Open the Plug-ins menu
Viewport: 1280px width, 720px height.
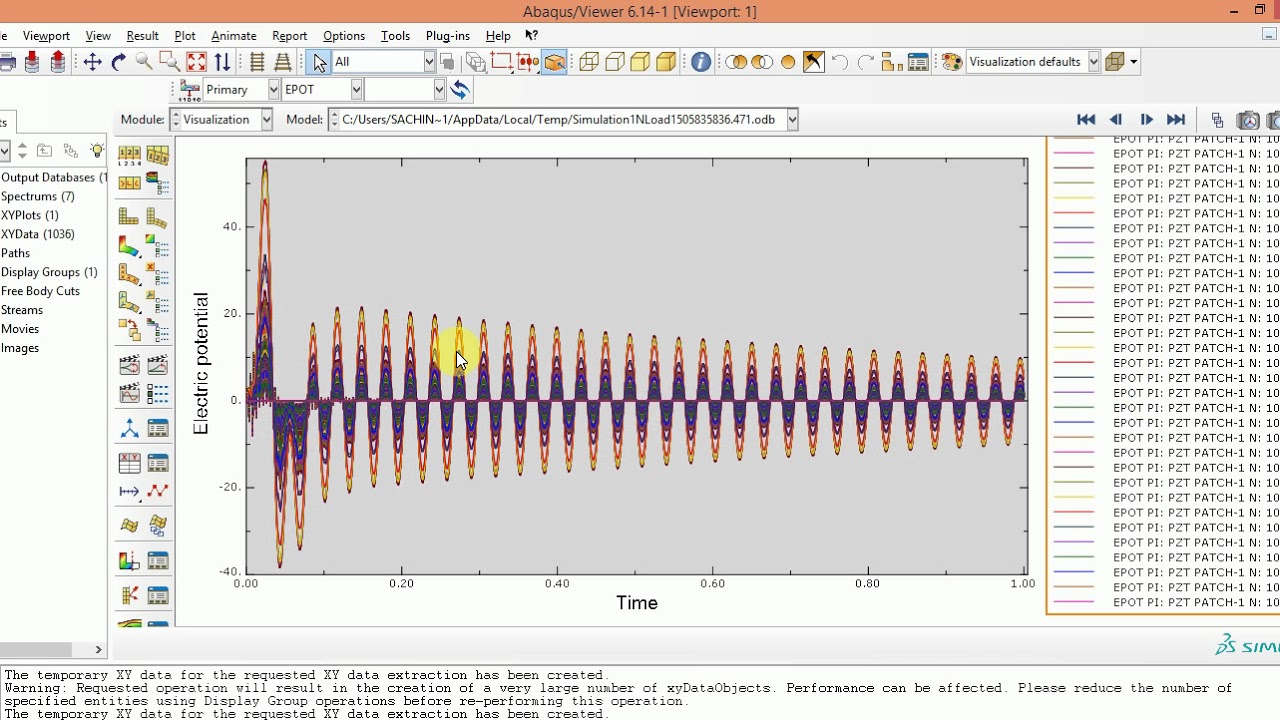click(x=447, y=36)
